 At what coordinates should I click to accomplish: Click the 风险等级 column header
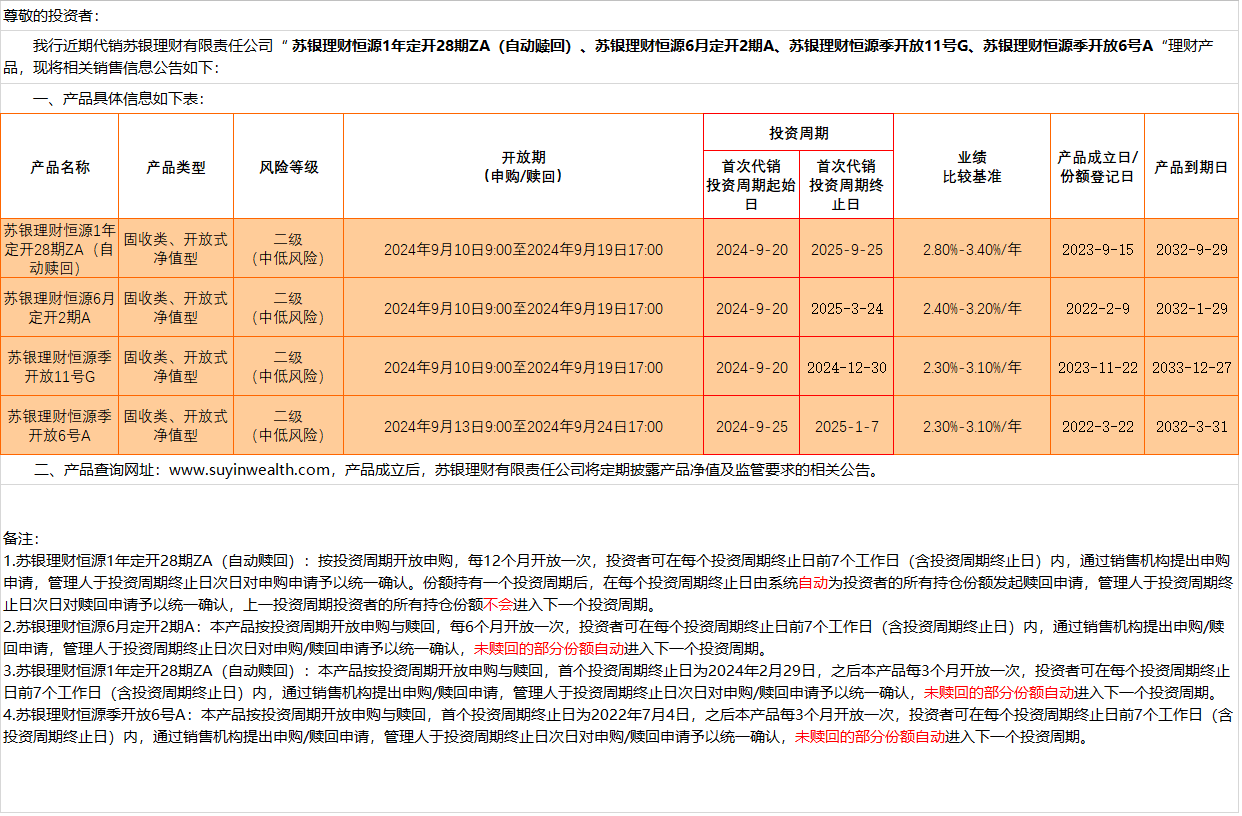[288, 167]
